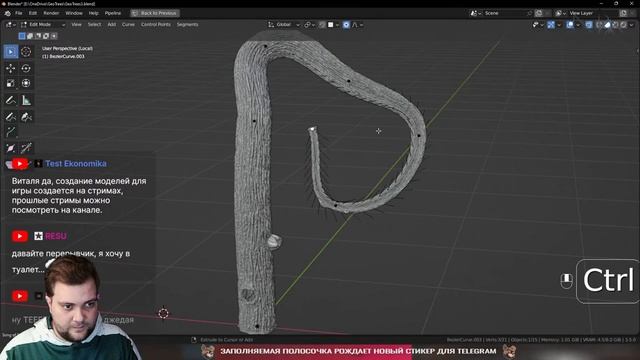Open the editor type dropdown
The image size is (640, 360).
tap(11, 25)
